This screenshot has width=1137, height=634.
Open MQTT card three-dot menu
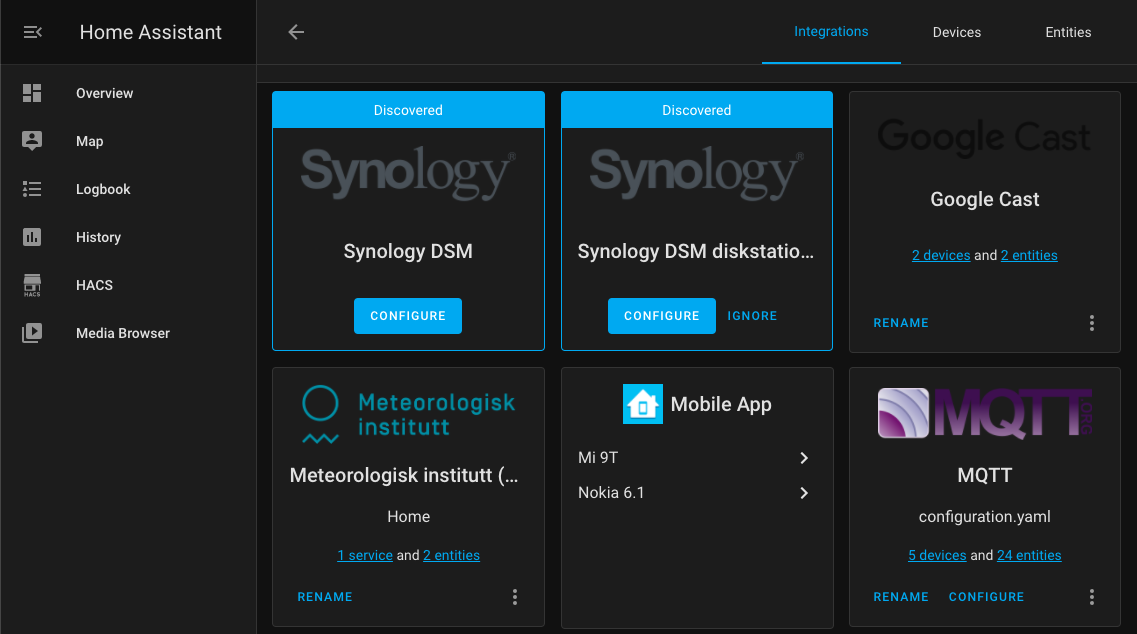tap(1091, 597)
